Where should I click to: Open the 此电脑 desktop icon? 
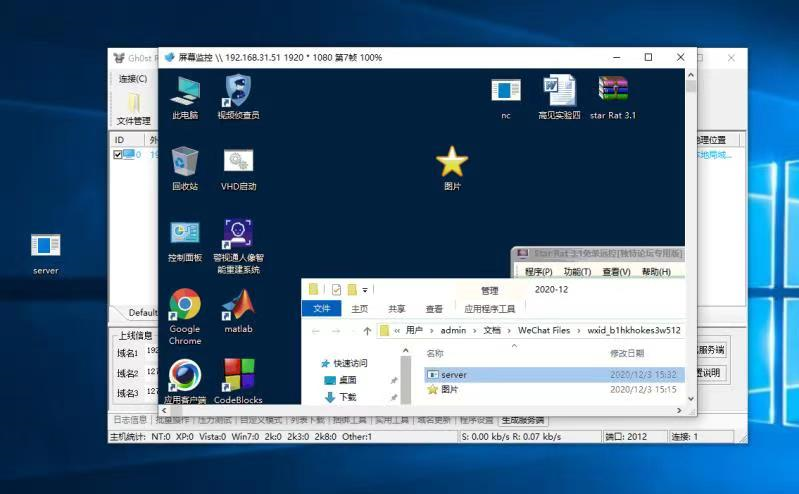click(185, 92)
